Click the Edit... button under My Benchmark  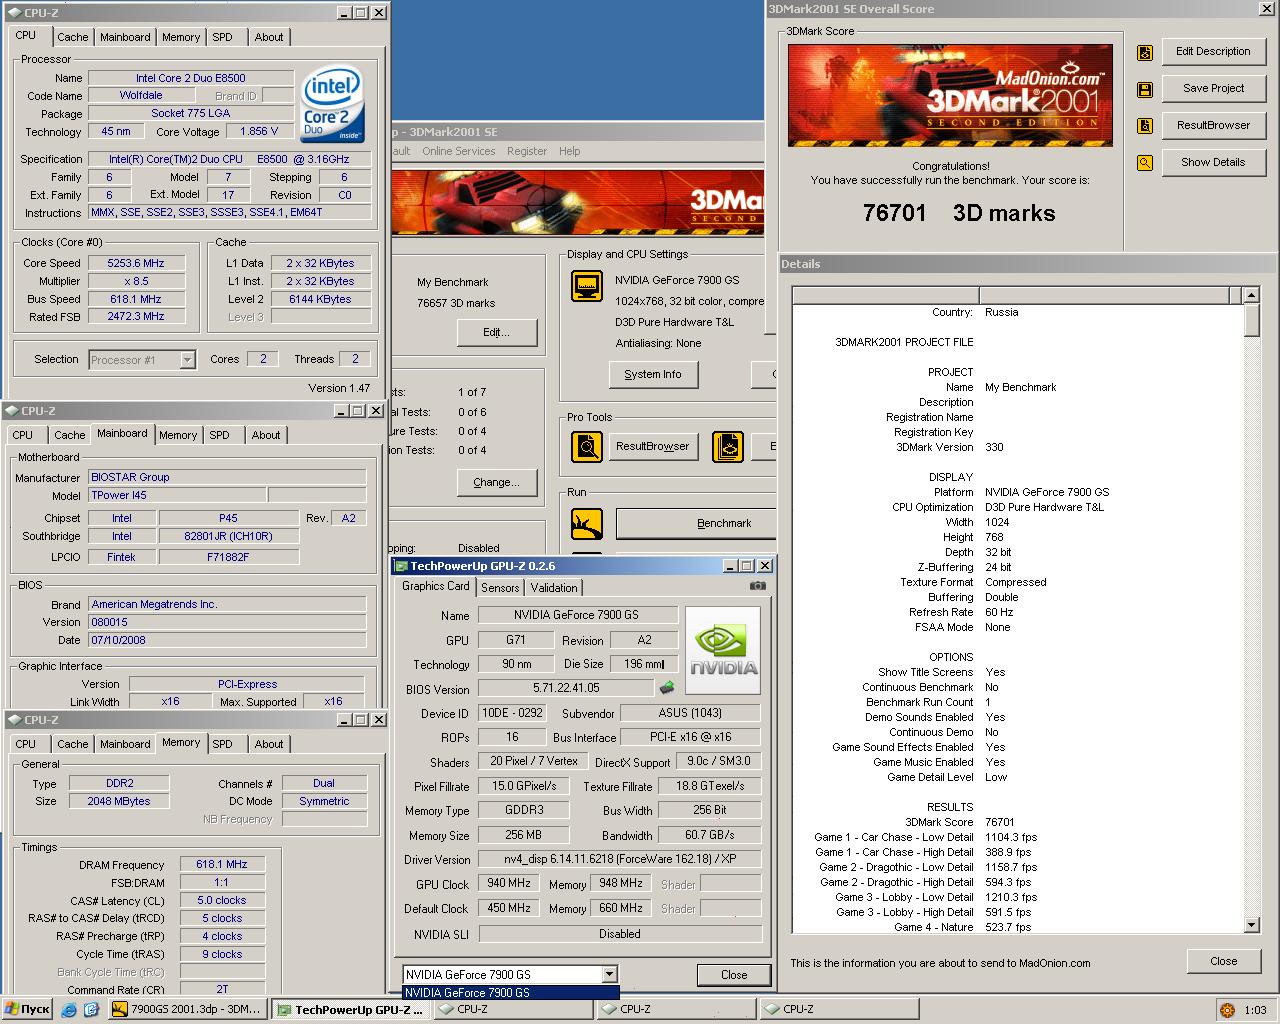click(x=496, y=332)
